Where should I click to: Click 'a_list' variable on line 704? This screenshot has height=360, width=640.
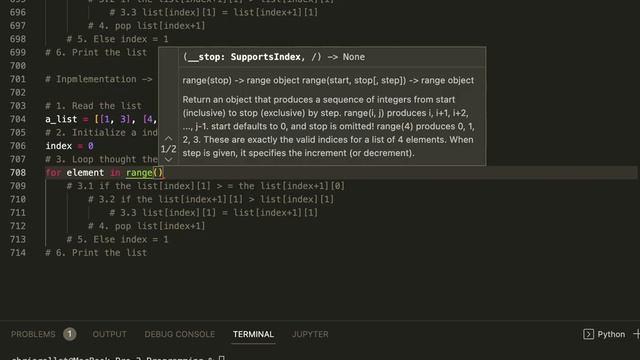pos(61,119)
